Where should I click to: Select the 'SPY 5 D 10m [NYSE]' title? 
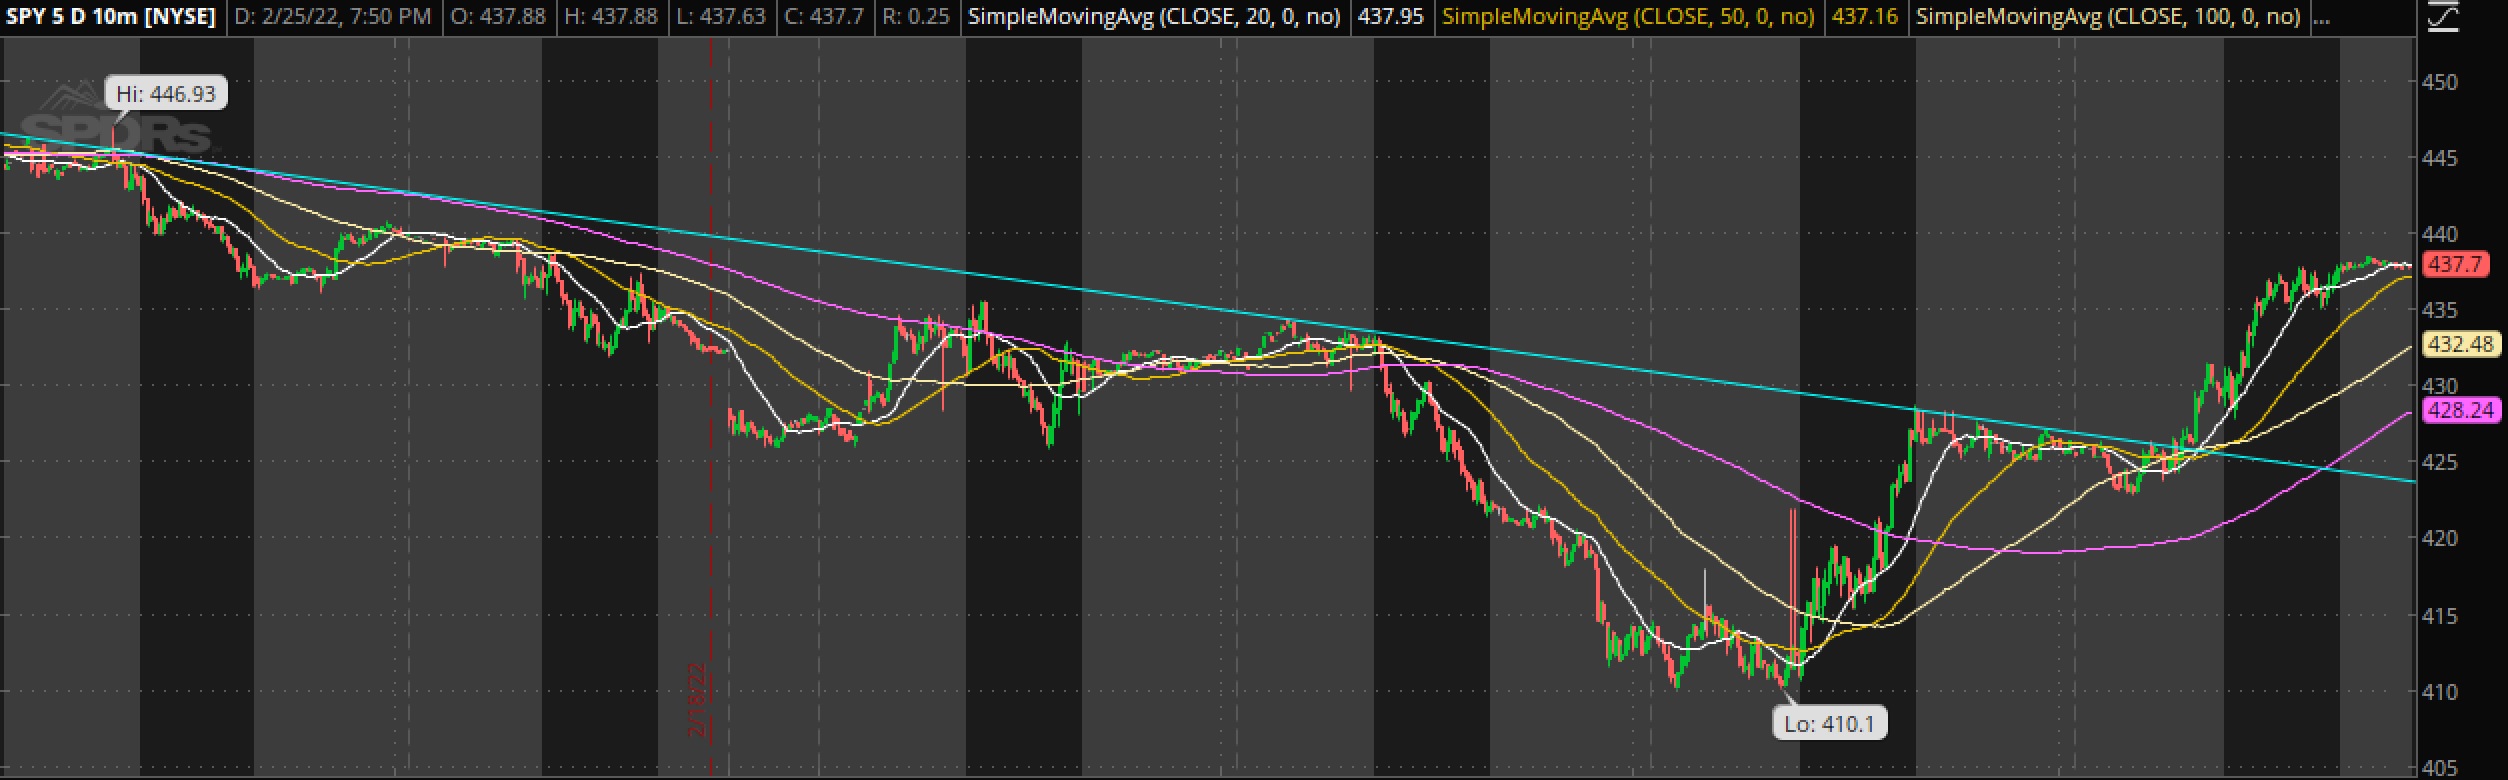coord(111,16)
